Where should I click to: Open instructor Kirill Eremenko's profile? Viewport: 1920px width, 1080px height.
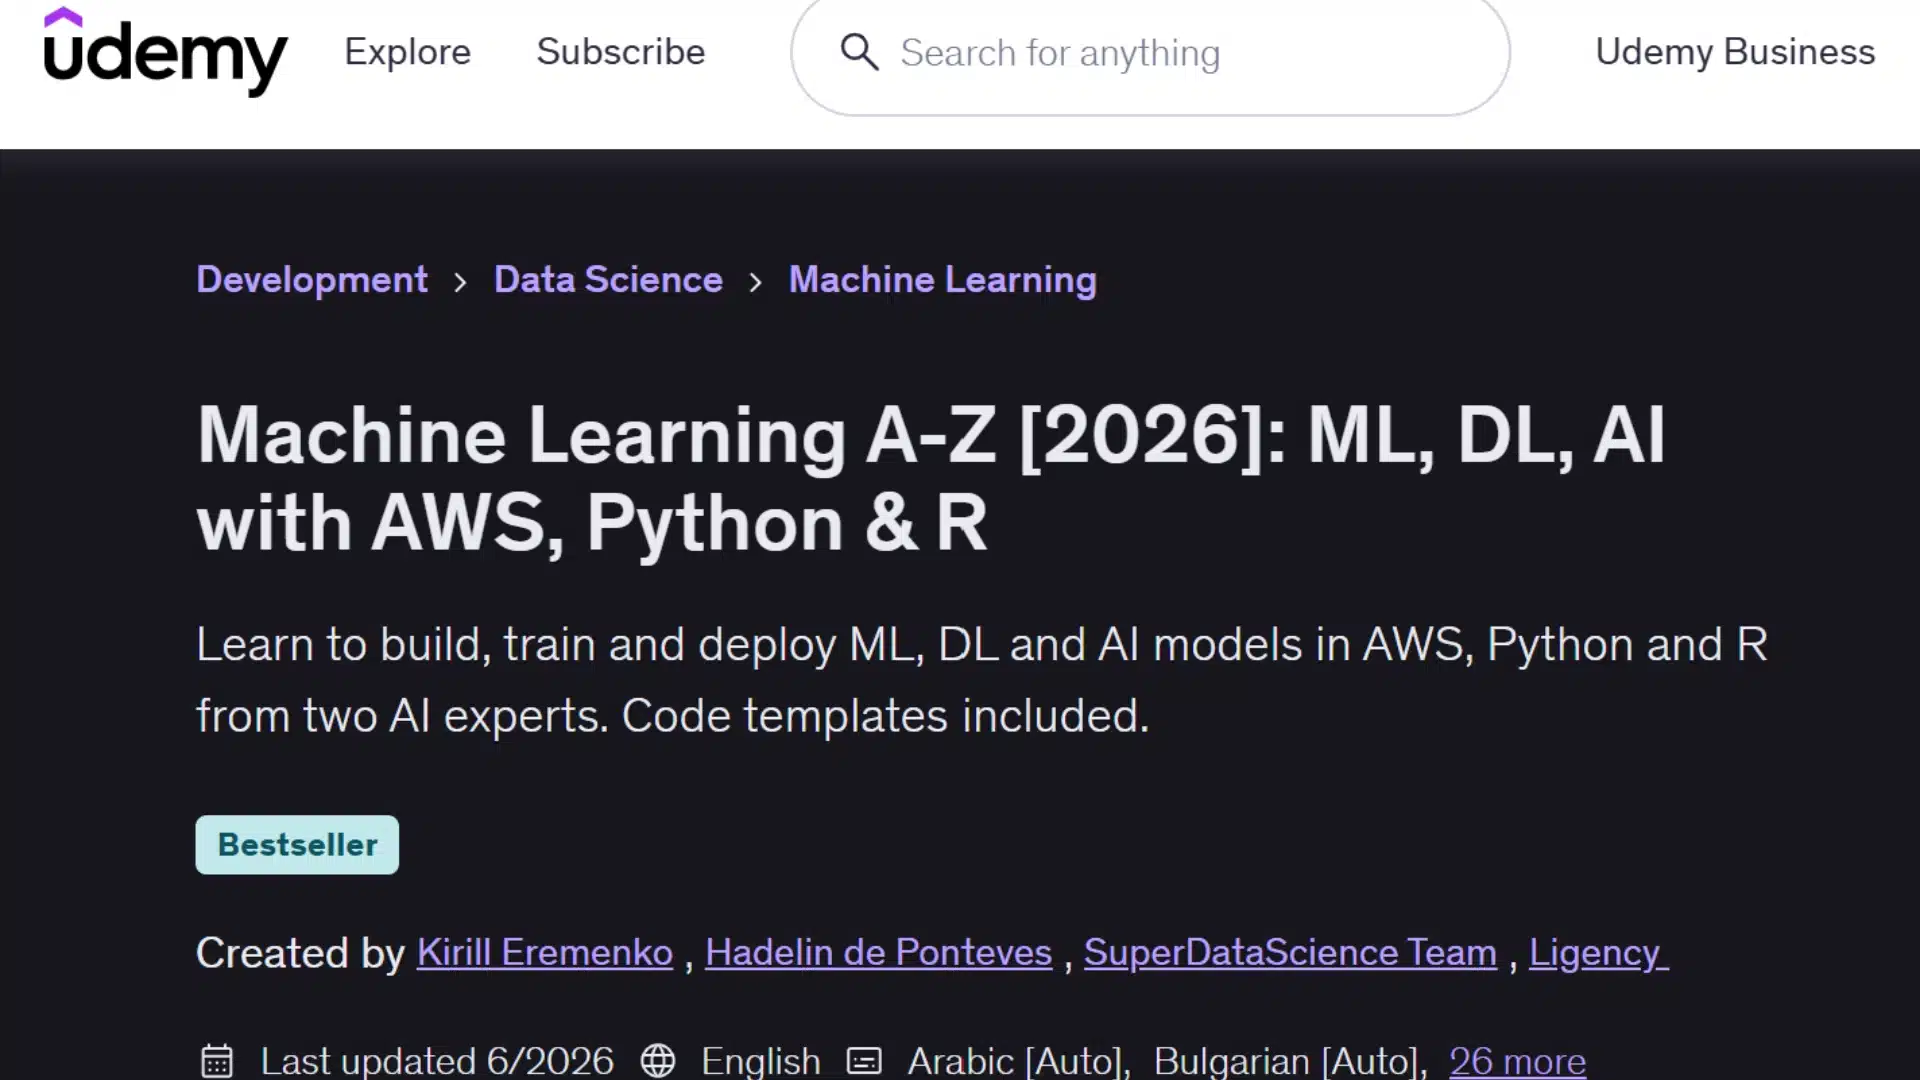tap(545, 953)
